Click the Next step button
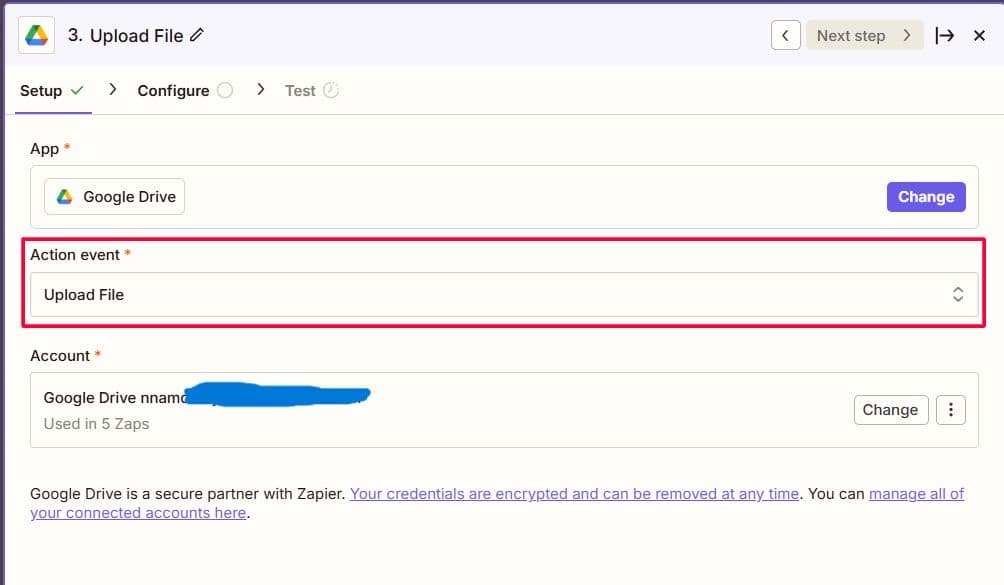1004x585 pixels. [x=864, y=35]
